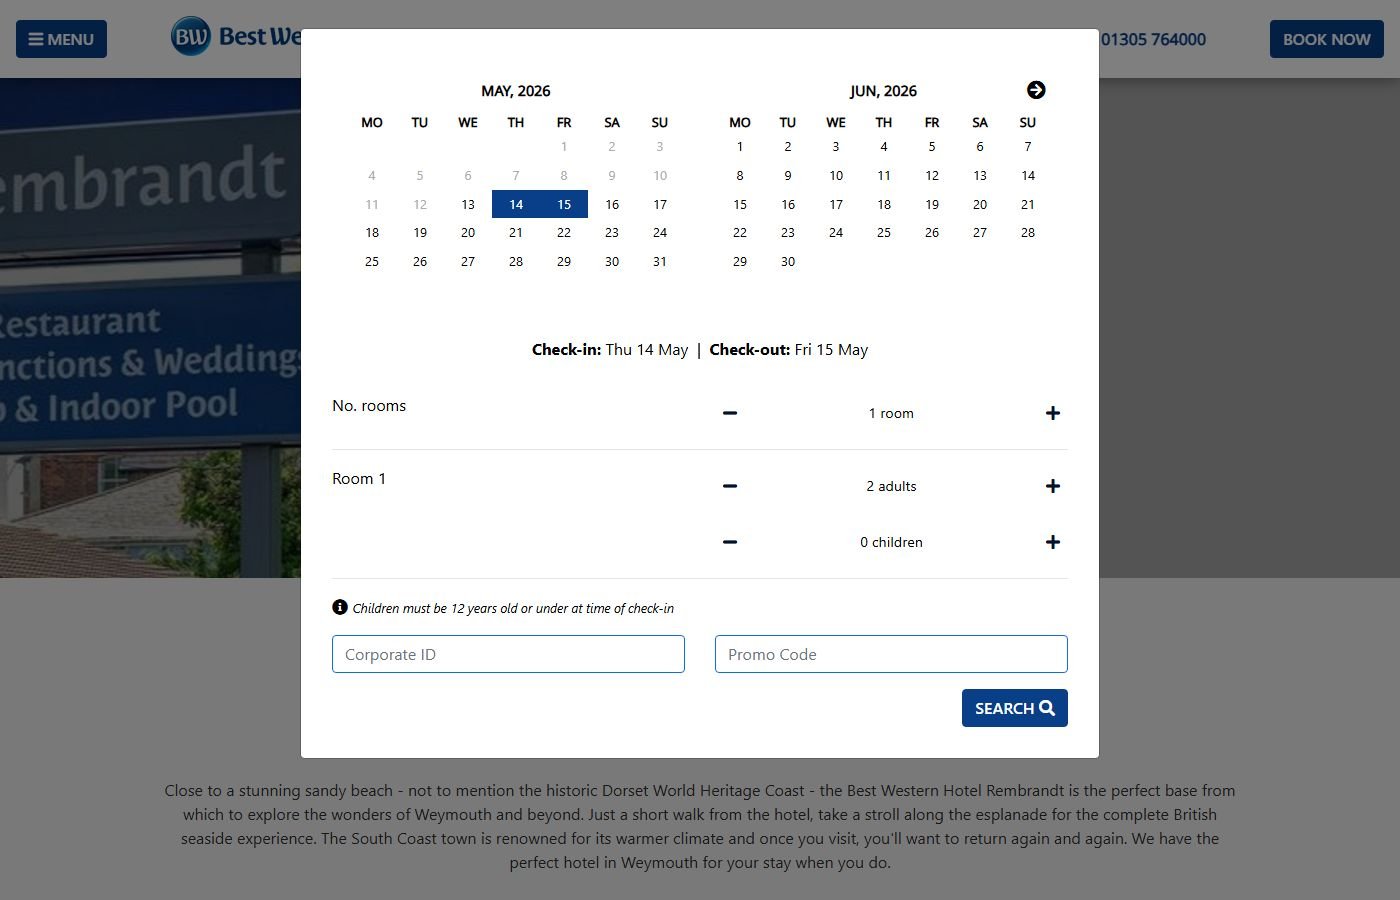Pick June 7 in the calendar

(x=1028, y=146)
